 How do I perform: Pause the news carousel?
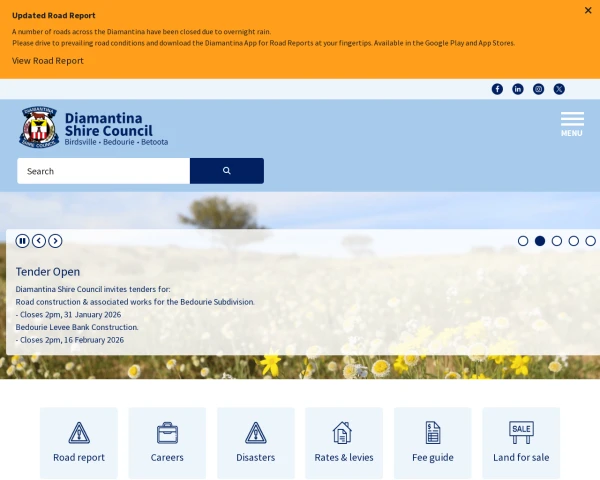(22, 241)
